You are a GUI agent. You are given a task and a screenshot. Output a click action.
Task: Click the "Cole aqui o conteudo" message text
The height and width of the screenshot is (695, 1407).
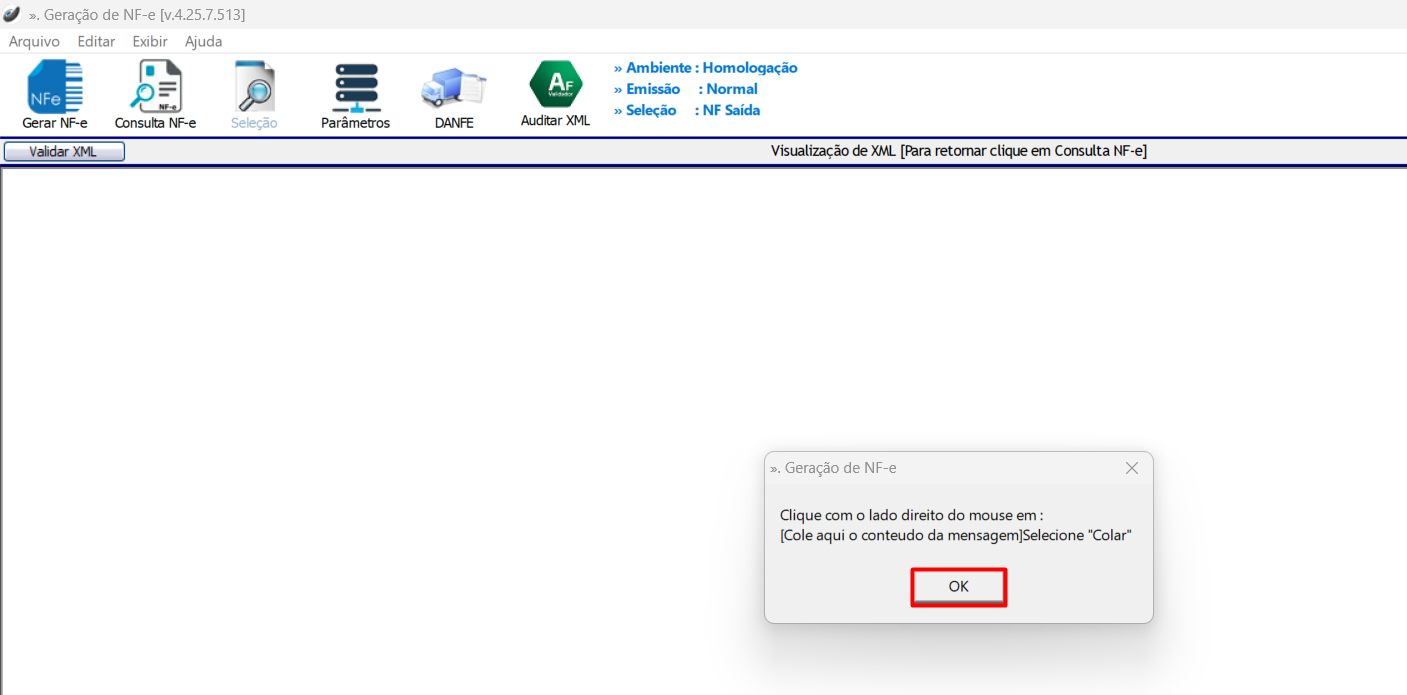(x=955, y=535)
